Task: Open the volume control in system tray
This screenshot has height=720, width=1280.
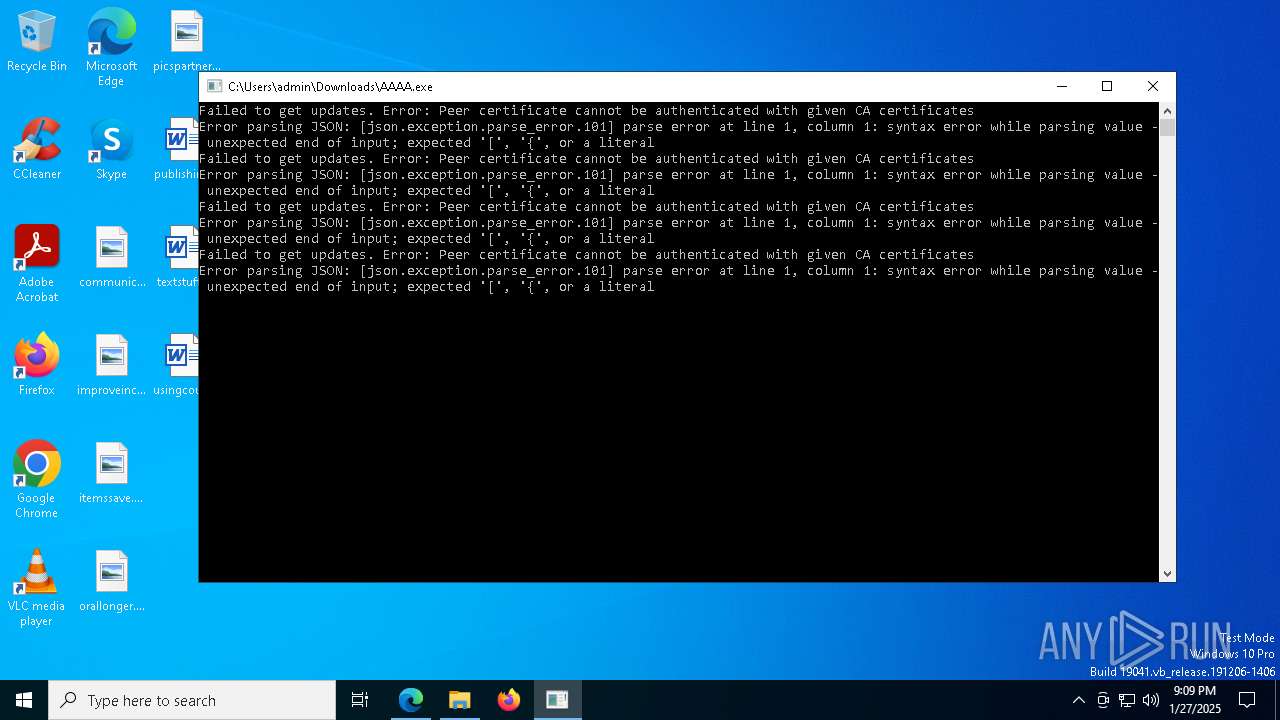Action: [x=1151, y=700]
